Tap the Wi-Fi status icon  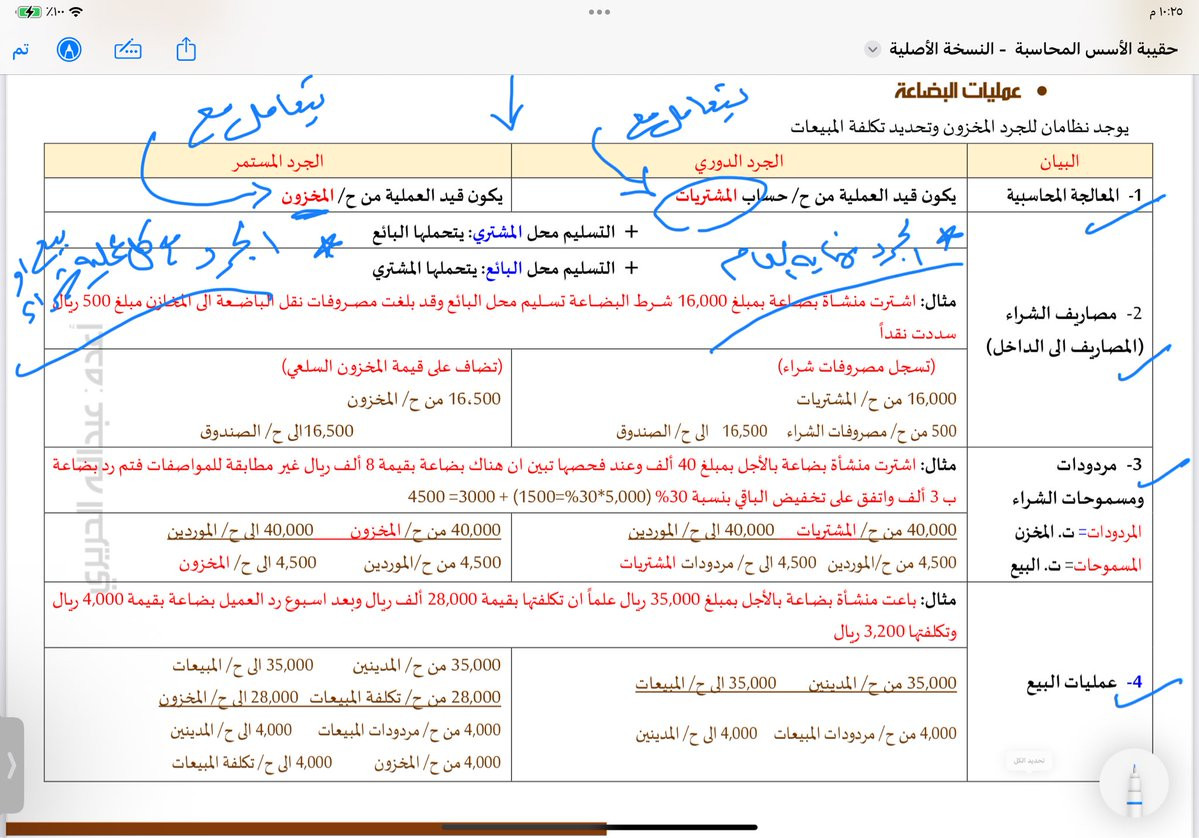click(76, 12)
